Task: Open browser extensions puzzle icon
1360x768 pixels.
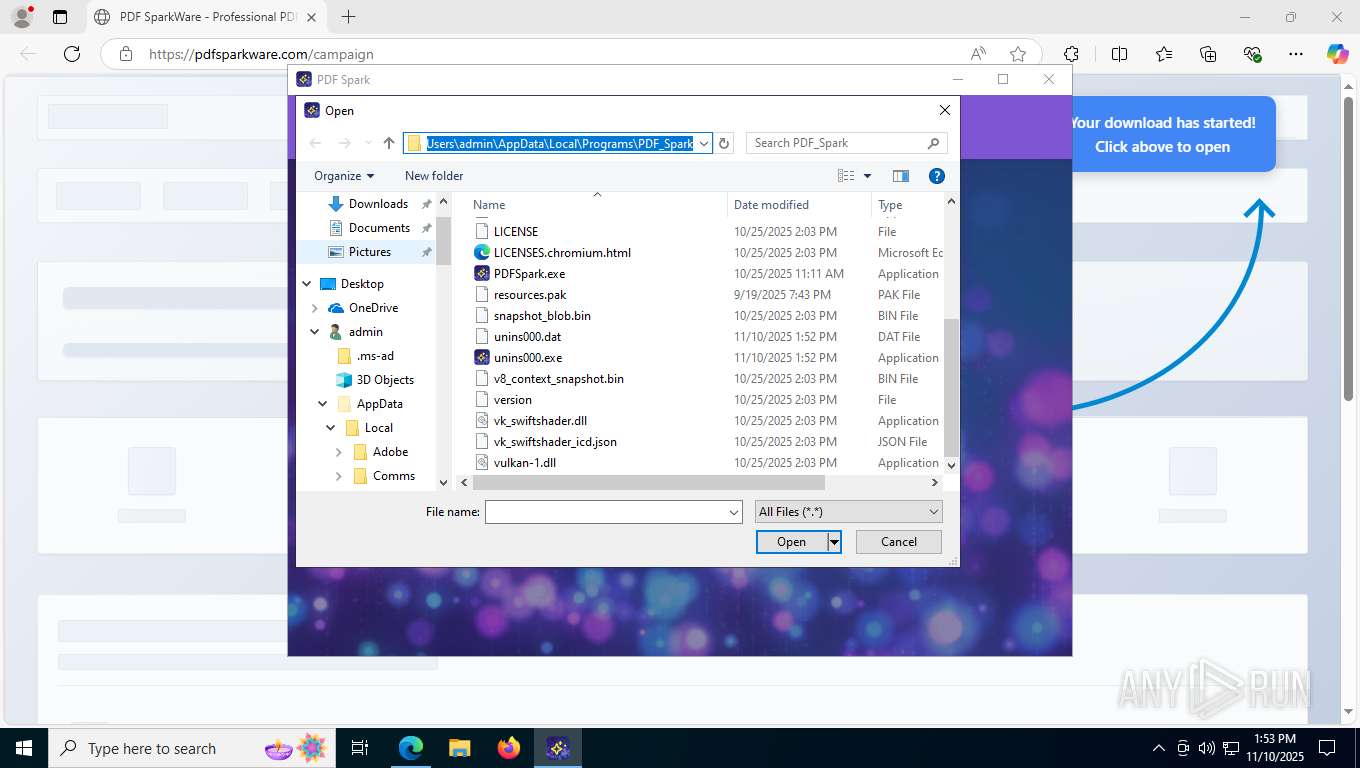Action: click(1072, 54)
